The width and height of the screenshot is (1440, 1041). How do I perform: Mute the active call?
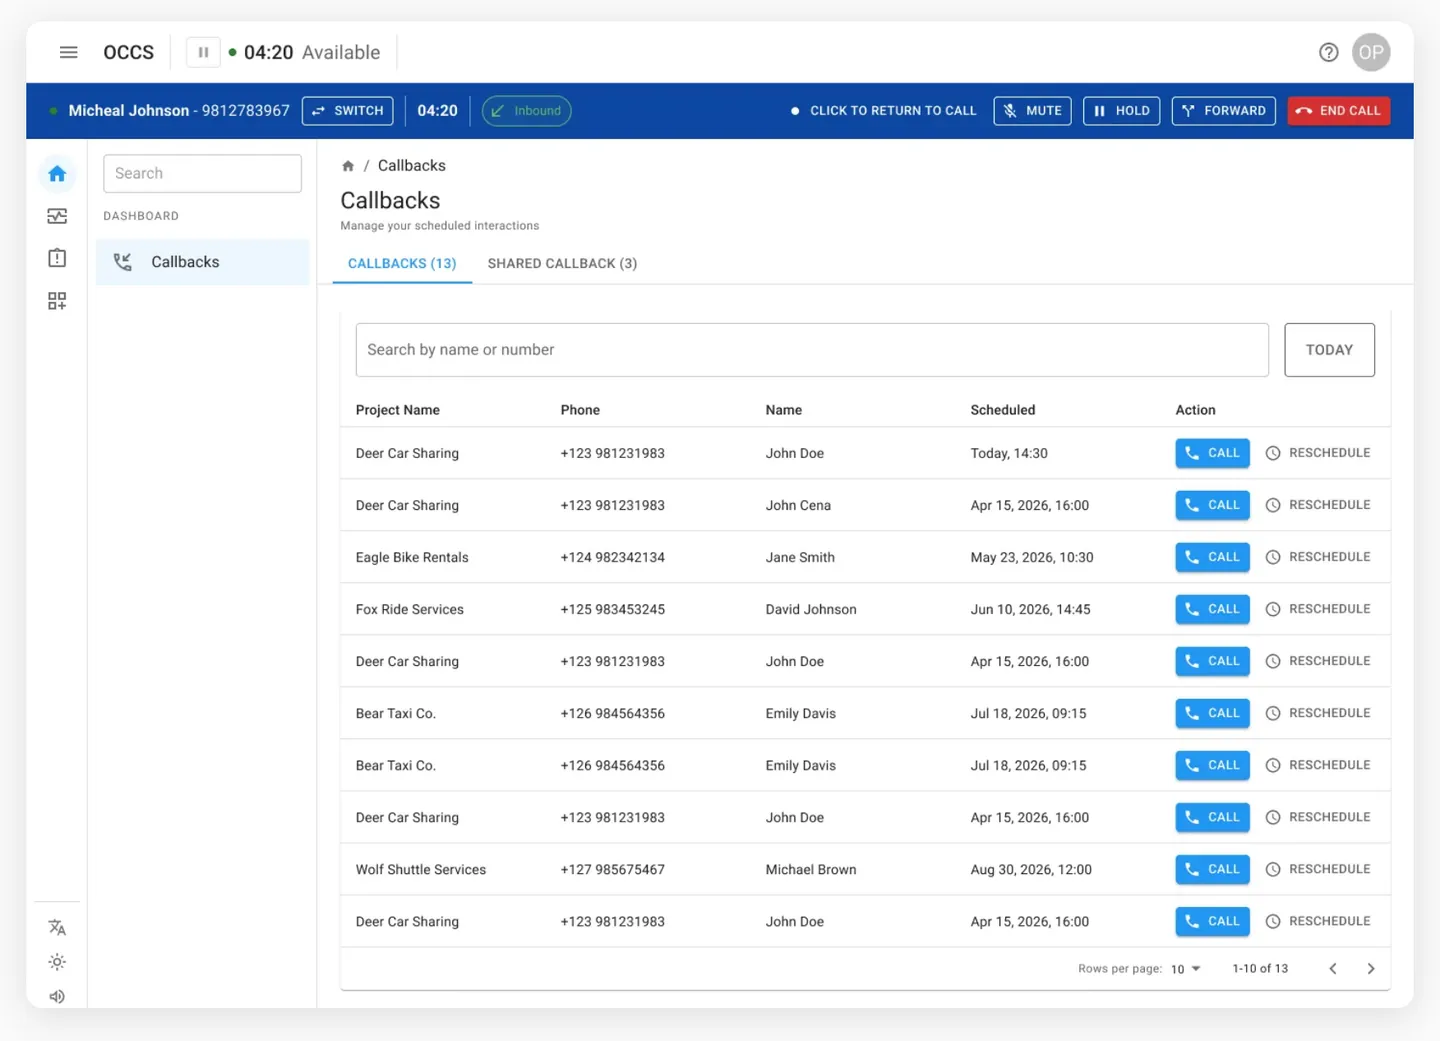pyautogui.click(x=1032, y=111)
